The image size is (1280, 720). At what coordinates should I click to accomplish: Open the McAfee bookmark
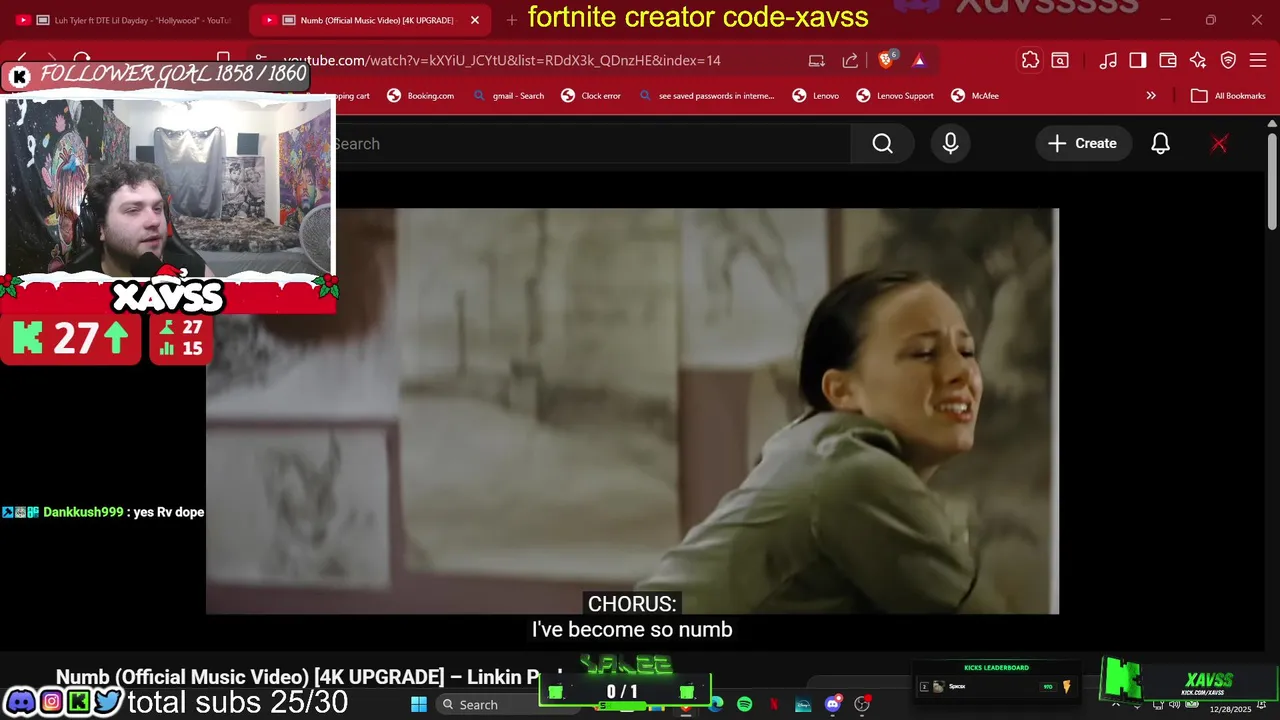click(975, 96)
